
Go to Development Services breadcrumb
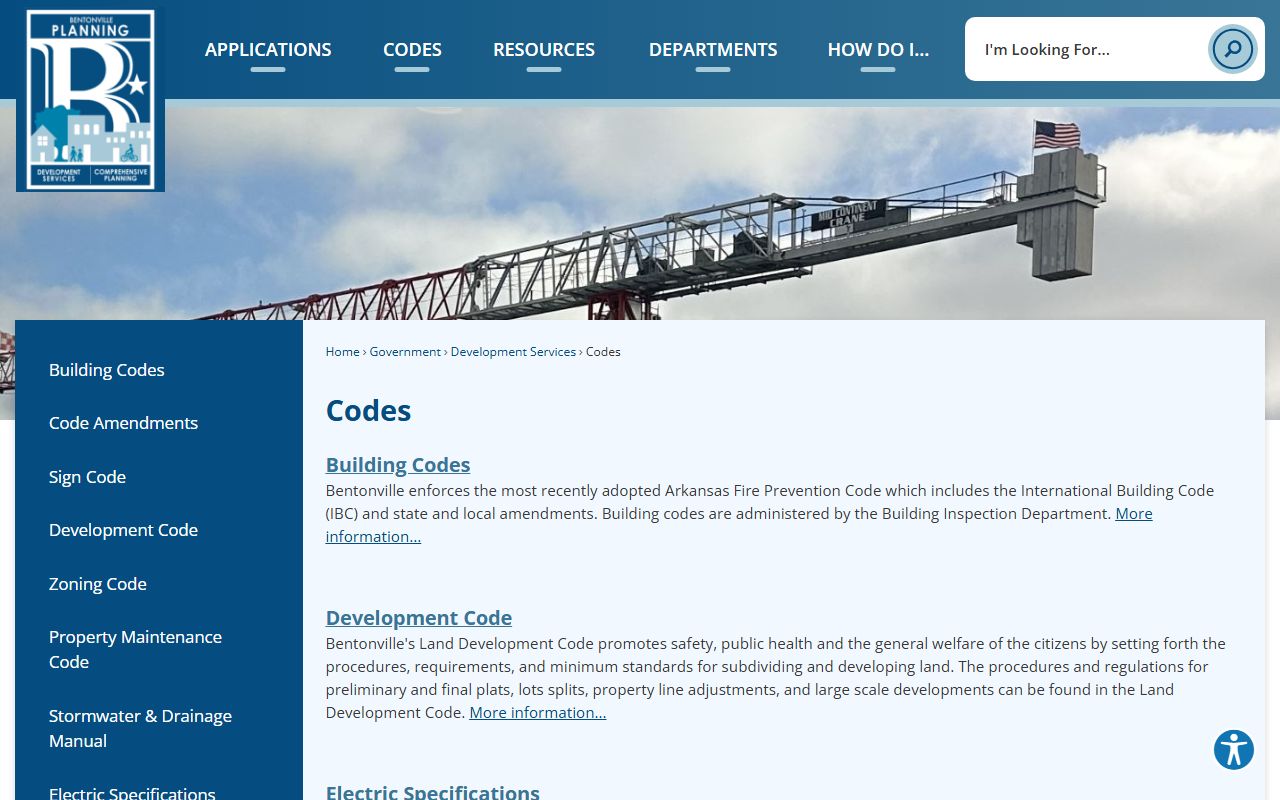513,352
